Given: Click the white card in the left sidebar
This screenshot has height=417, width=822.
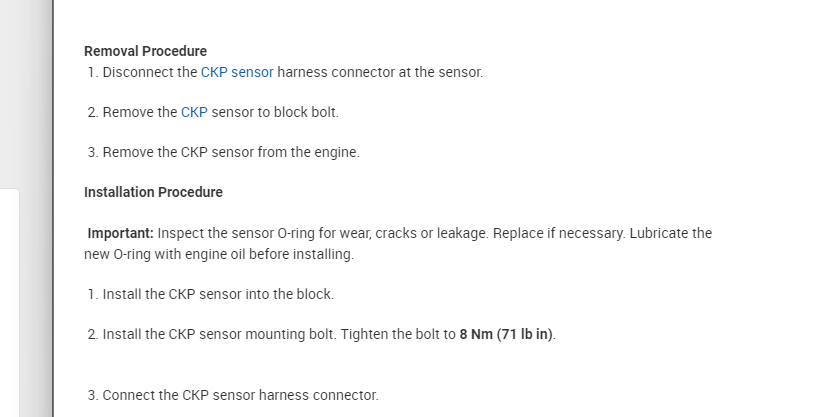Looking at the screenshot, I should point(9,300).
